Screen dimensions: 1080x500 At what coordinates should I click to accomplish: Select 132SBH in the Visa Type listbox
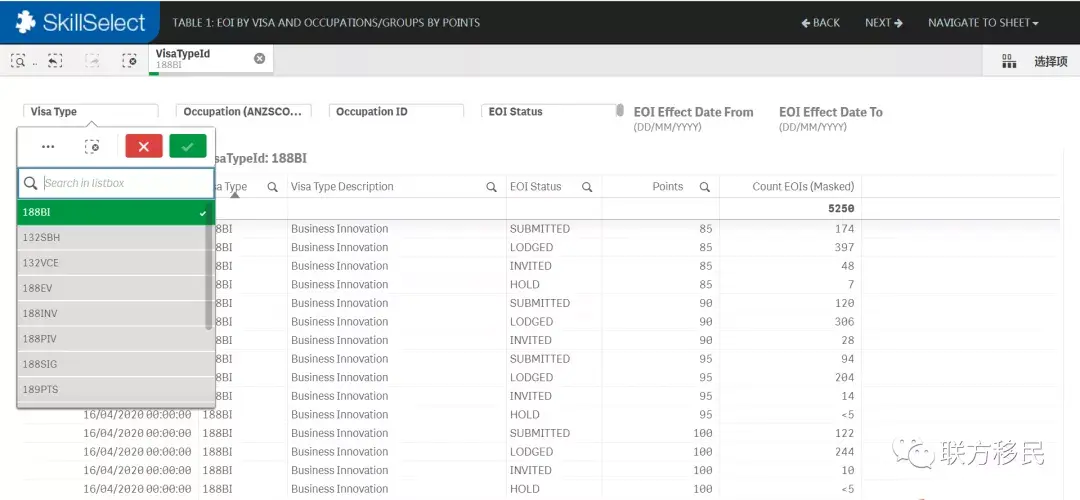(x=112, y=238)
